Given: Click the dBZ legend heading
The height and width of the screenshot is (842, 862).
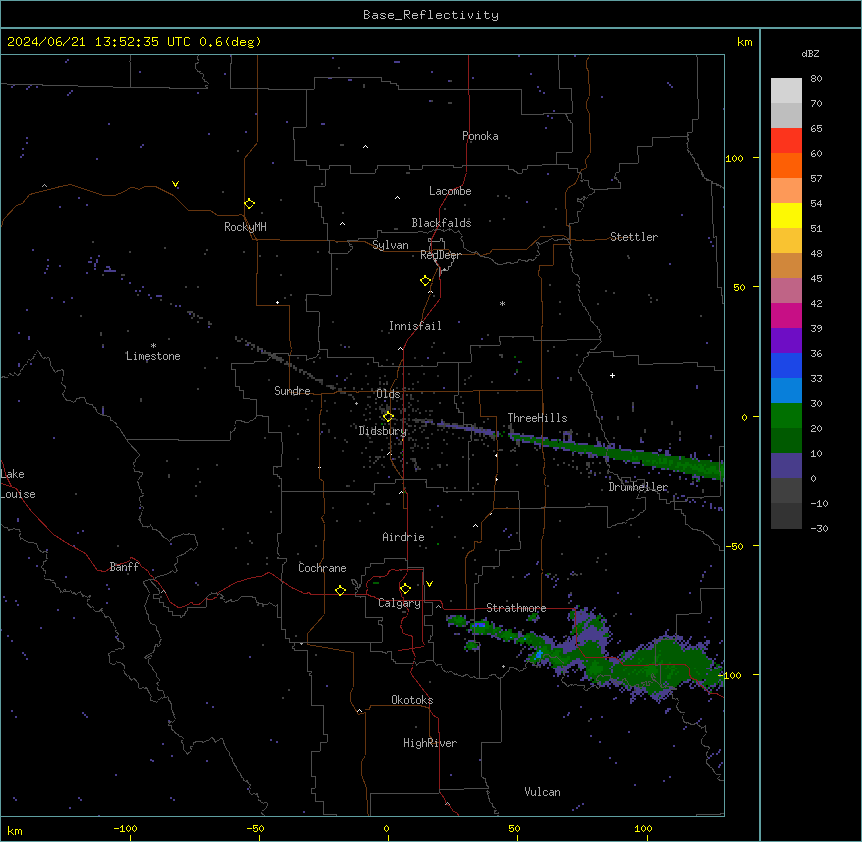Looking at the screenshot, I should 810,53.
